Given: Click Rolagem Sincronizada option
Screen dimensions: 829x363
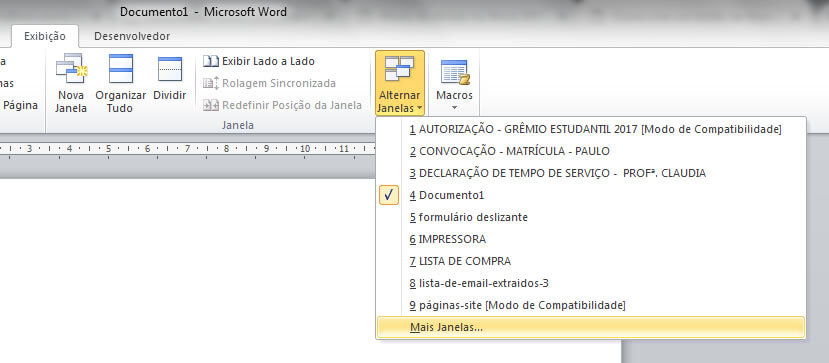Looking at the screenshot, I should click(x=270, y=83).
